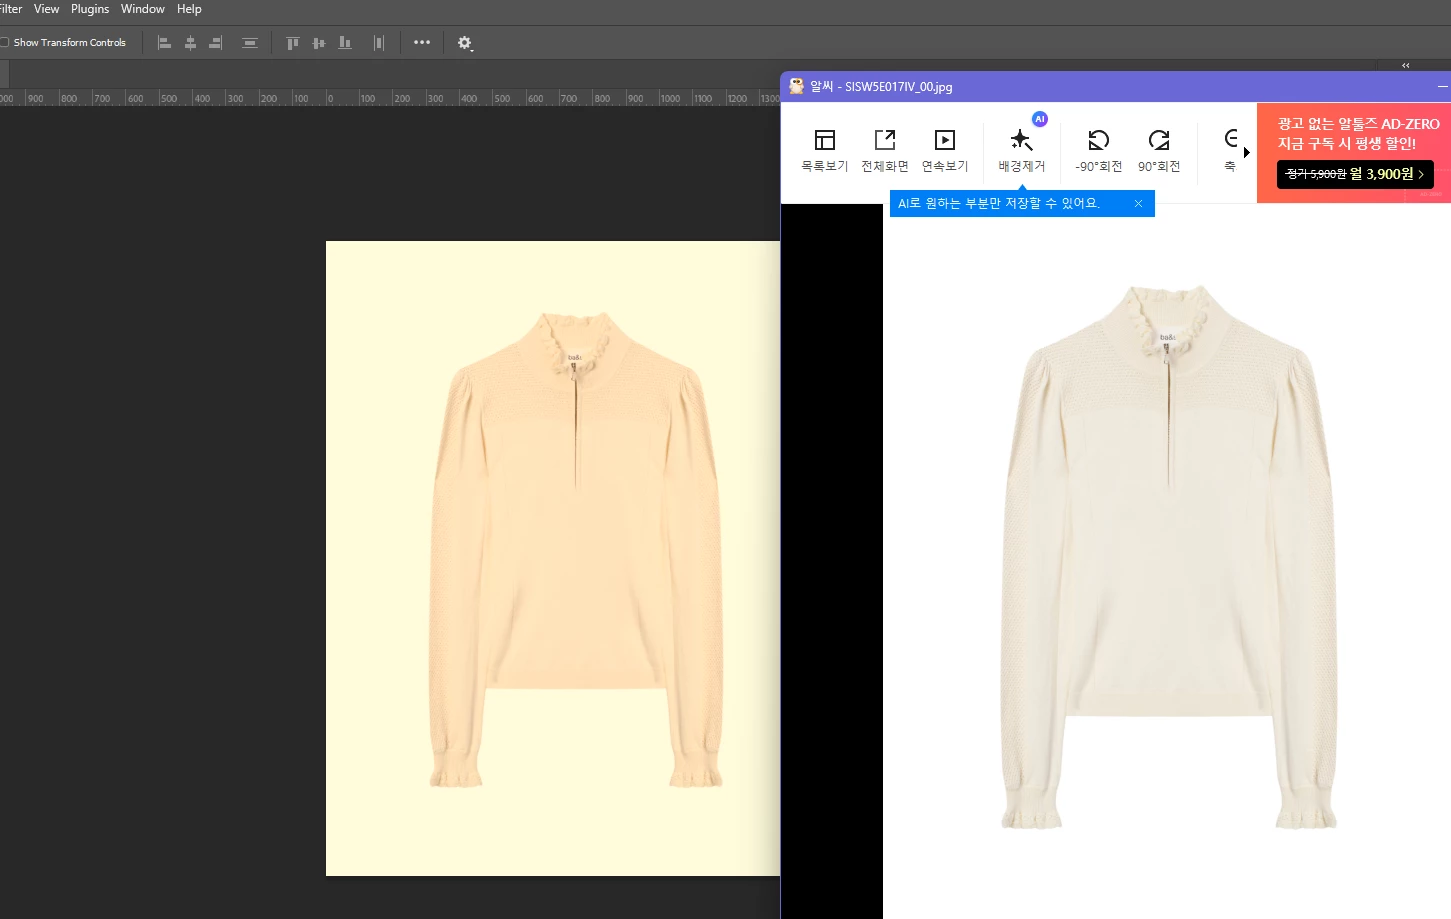The image size is (1451, 919).
Task: Click the blue AI tooltip message text
Action: 998,203
